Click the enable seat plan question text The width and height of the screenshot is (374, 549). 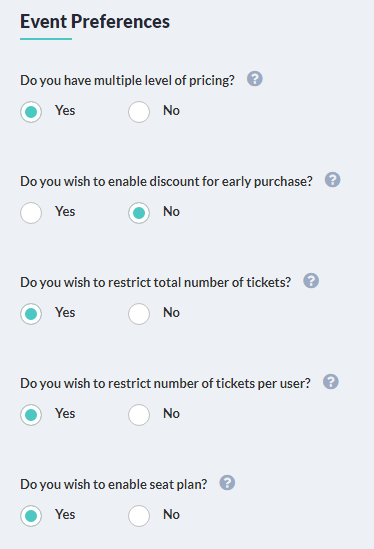113,484
